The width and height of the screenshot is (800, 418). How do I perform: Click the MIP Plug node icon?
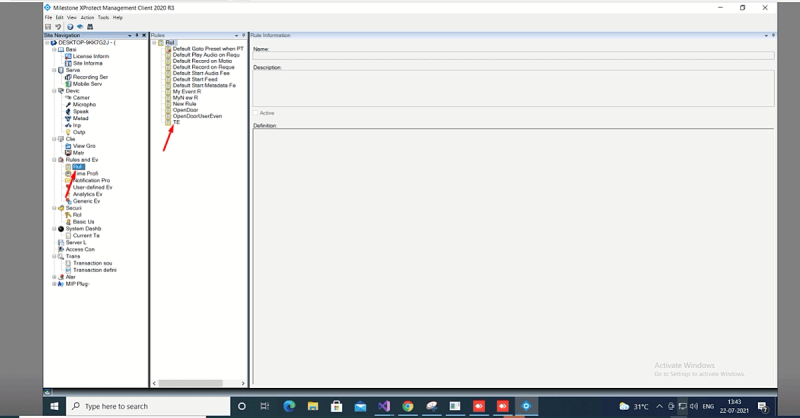(x=61, y=284)
